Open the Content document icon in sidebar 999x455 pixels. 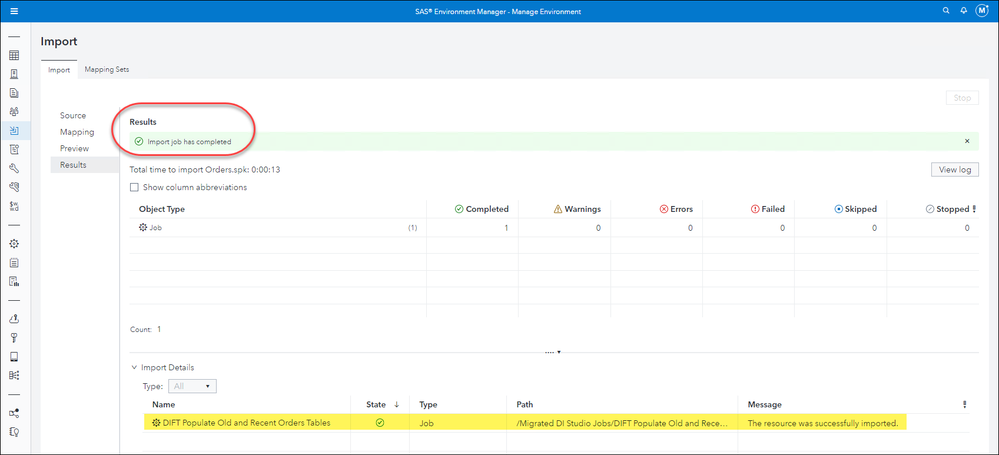tap(14, 93)
